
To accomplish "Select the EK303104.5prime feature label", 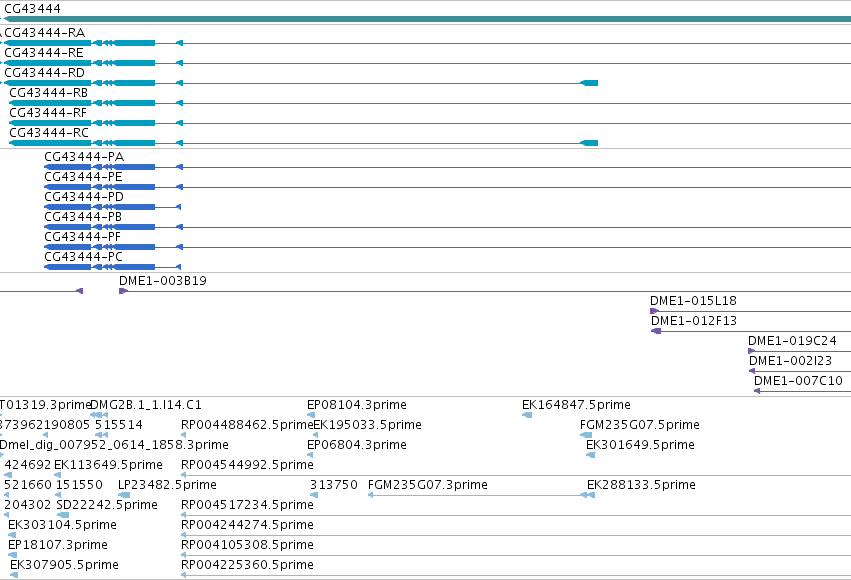I will [x=62, y=526].
